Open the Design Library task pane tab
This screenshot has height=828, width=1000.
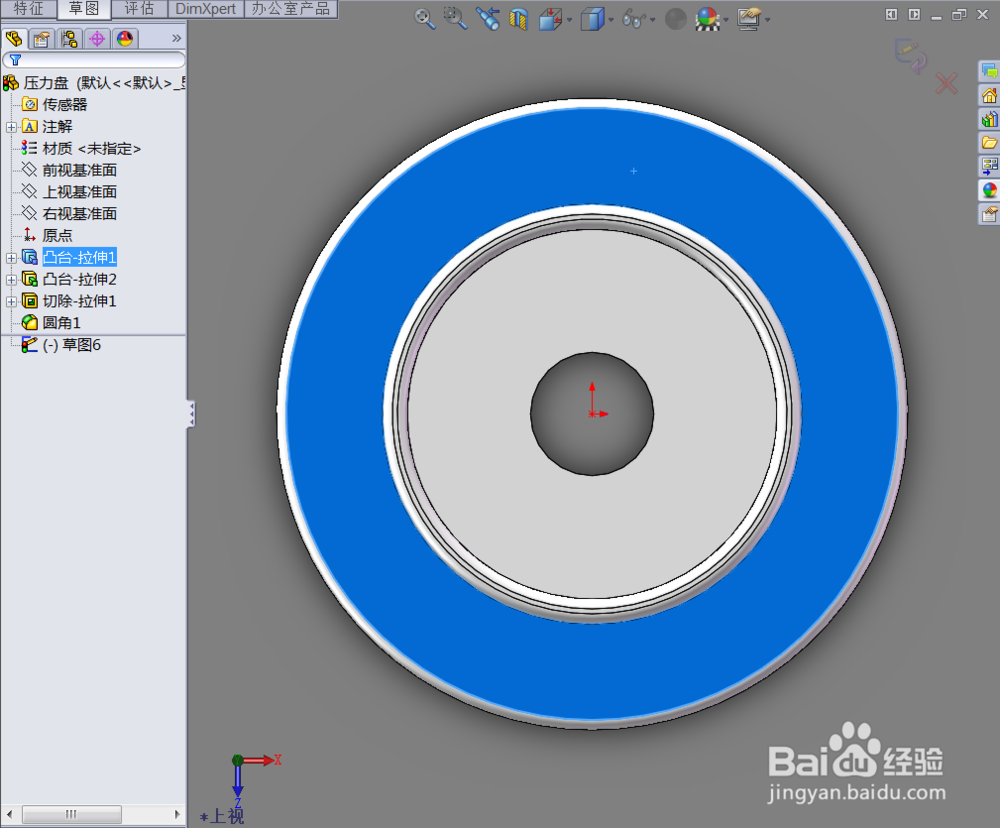tap(989, 119)
